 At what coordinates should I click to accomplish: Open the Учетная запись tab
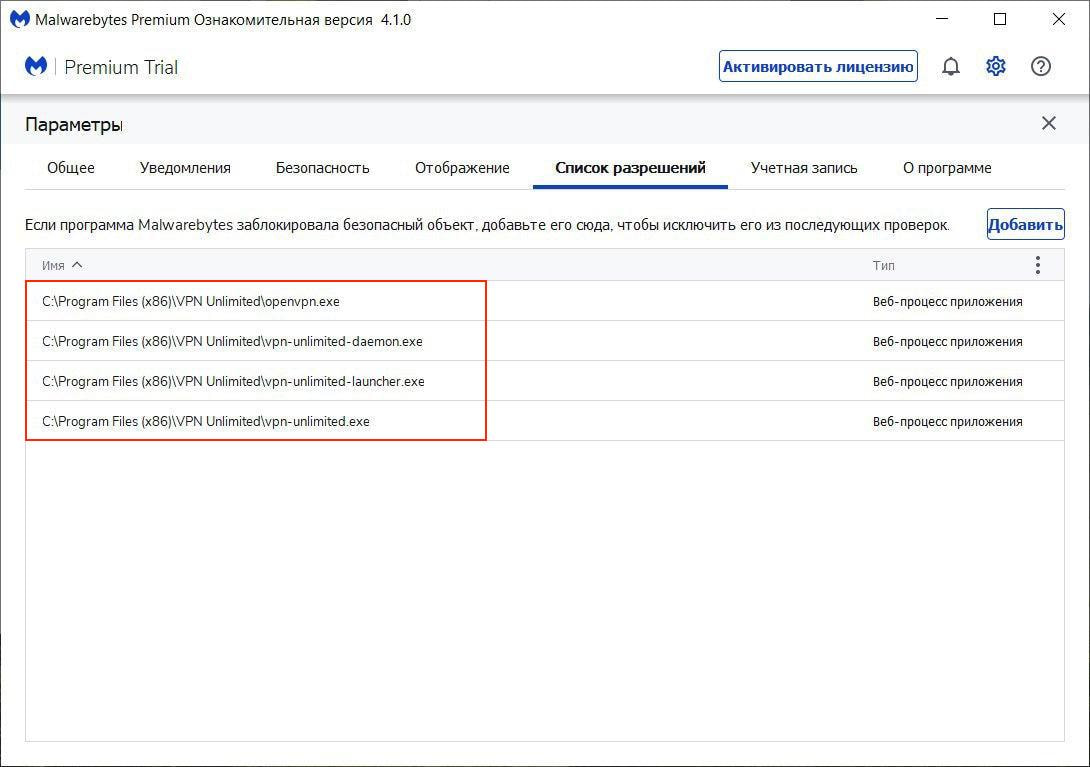click(x=804, y=168)
